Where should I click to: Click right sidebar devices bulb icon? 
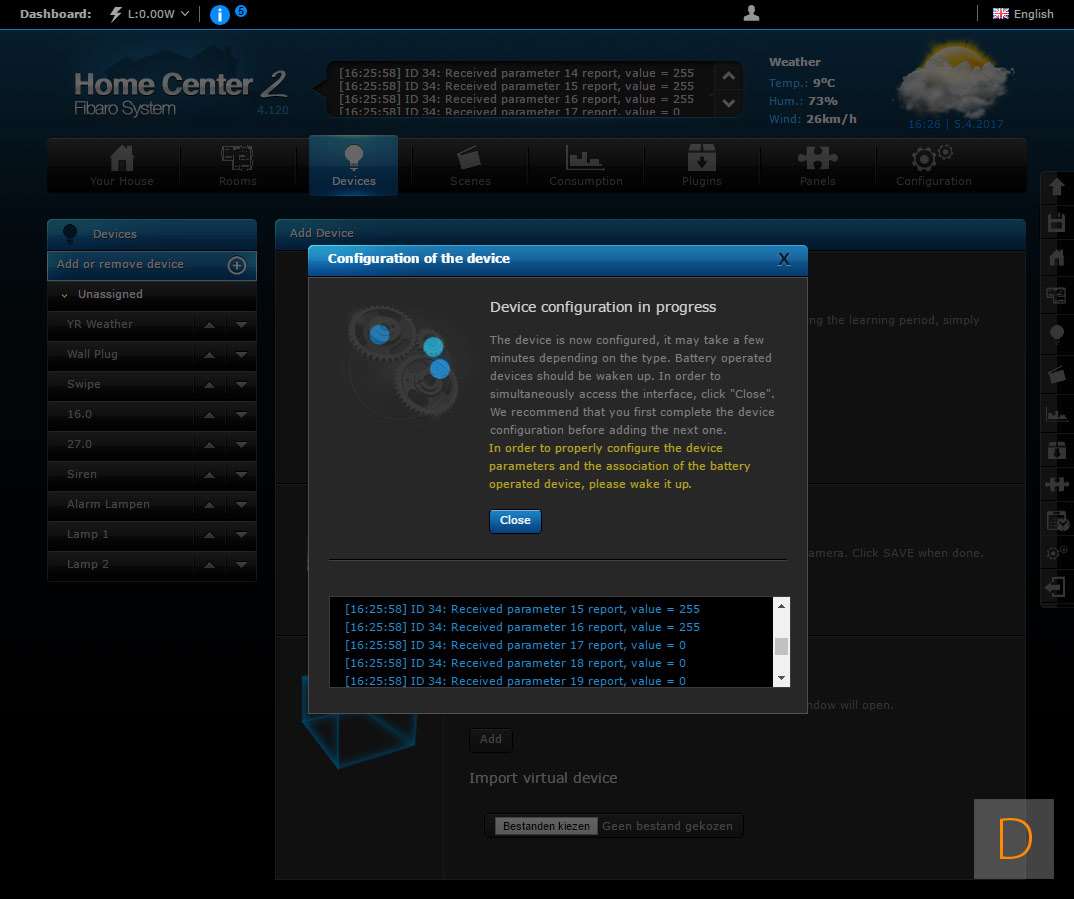pyautogui.click(x=1056, y=333)
